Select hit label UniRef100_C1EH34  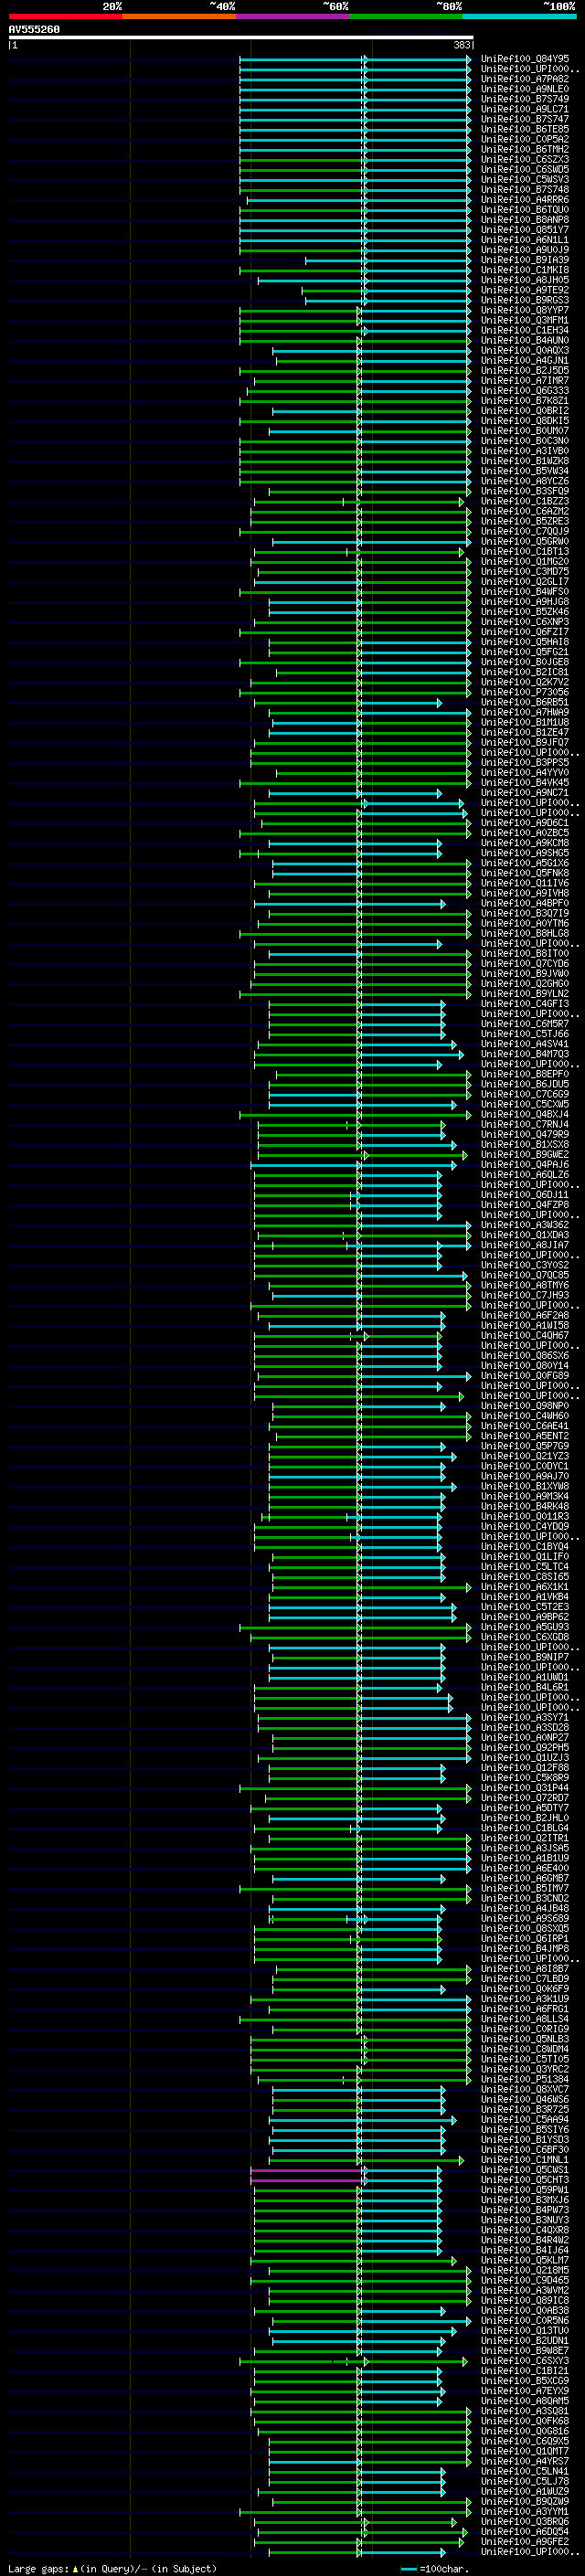pos(525,330)
